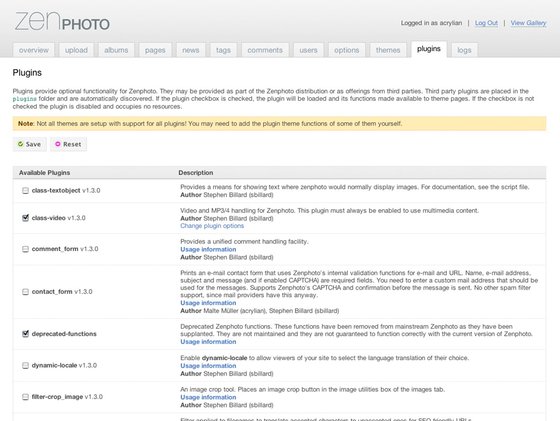
Task: Click the green checkmark Save icon
Action: coord(21,144)
